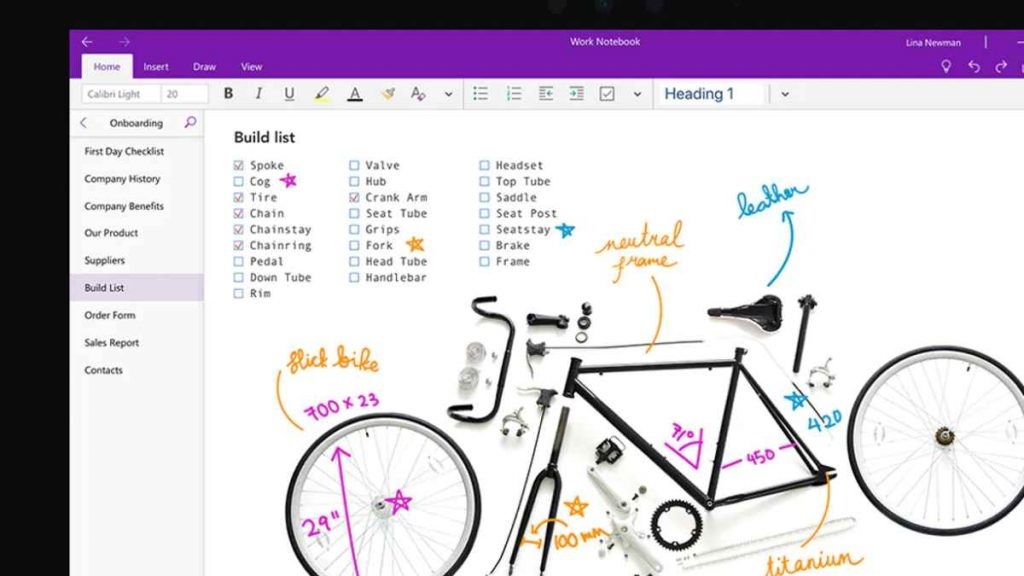This screenshot has height=576, width=1024.
Task: Click the Handlebar list item text
Action: pyautogui.click(x=396, y=278)
